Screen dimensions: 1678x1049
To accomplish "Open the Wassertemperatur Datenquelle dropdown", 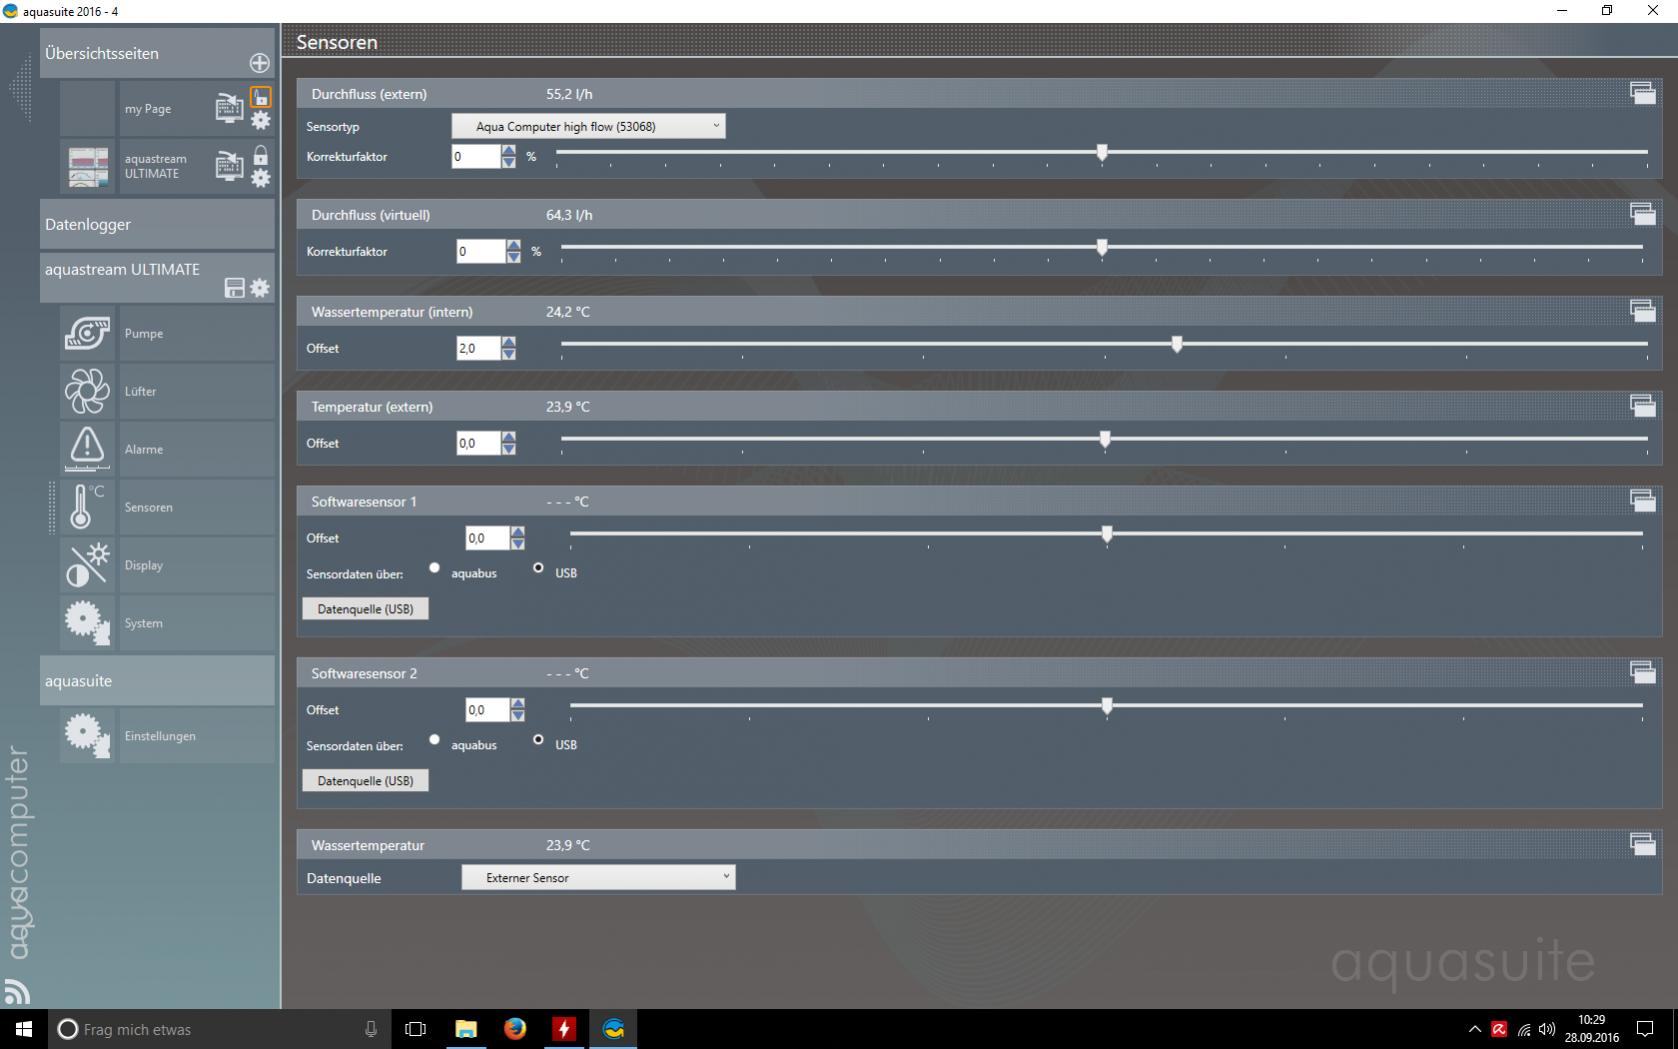I will pyautogui.click(x=598, y=877).
